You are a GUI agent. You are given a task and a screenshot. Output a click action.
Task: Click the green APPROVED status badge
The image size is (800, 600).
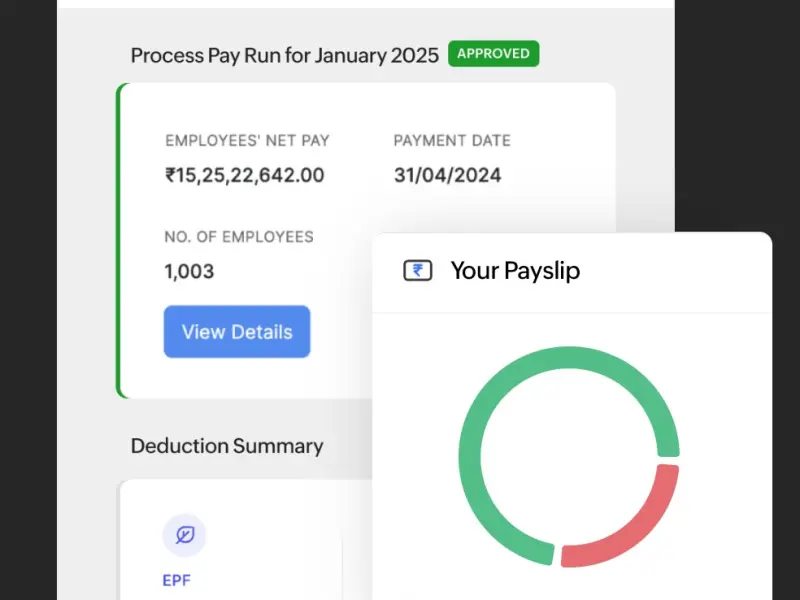point(494,54)
